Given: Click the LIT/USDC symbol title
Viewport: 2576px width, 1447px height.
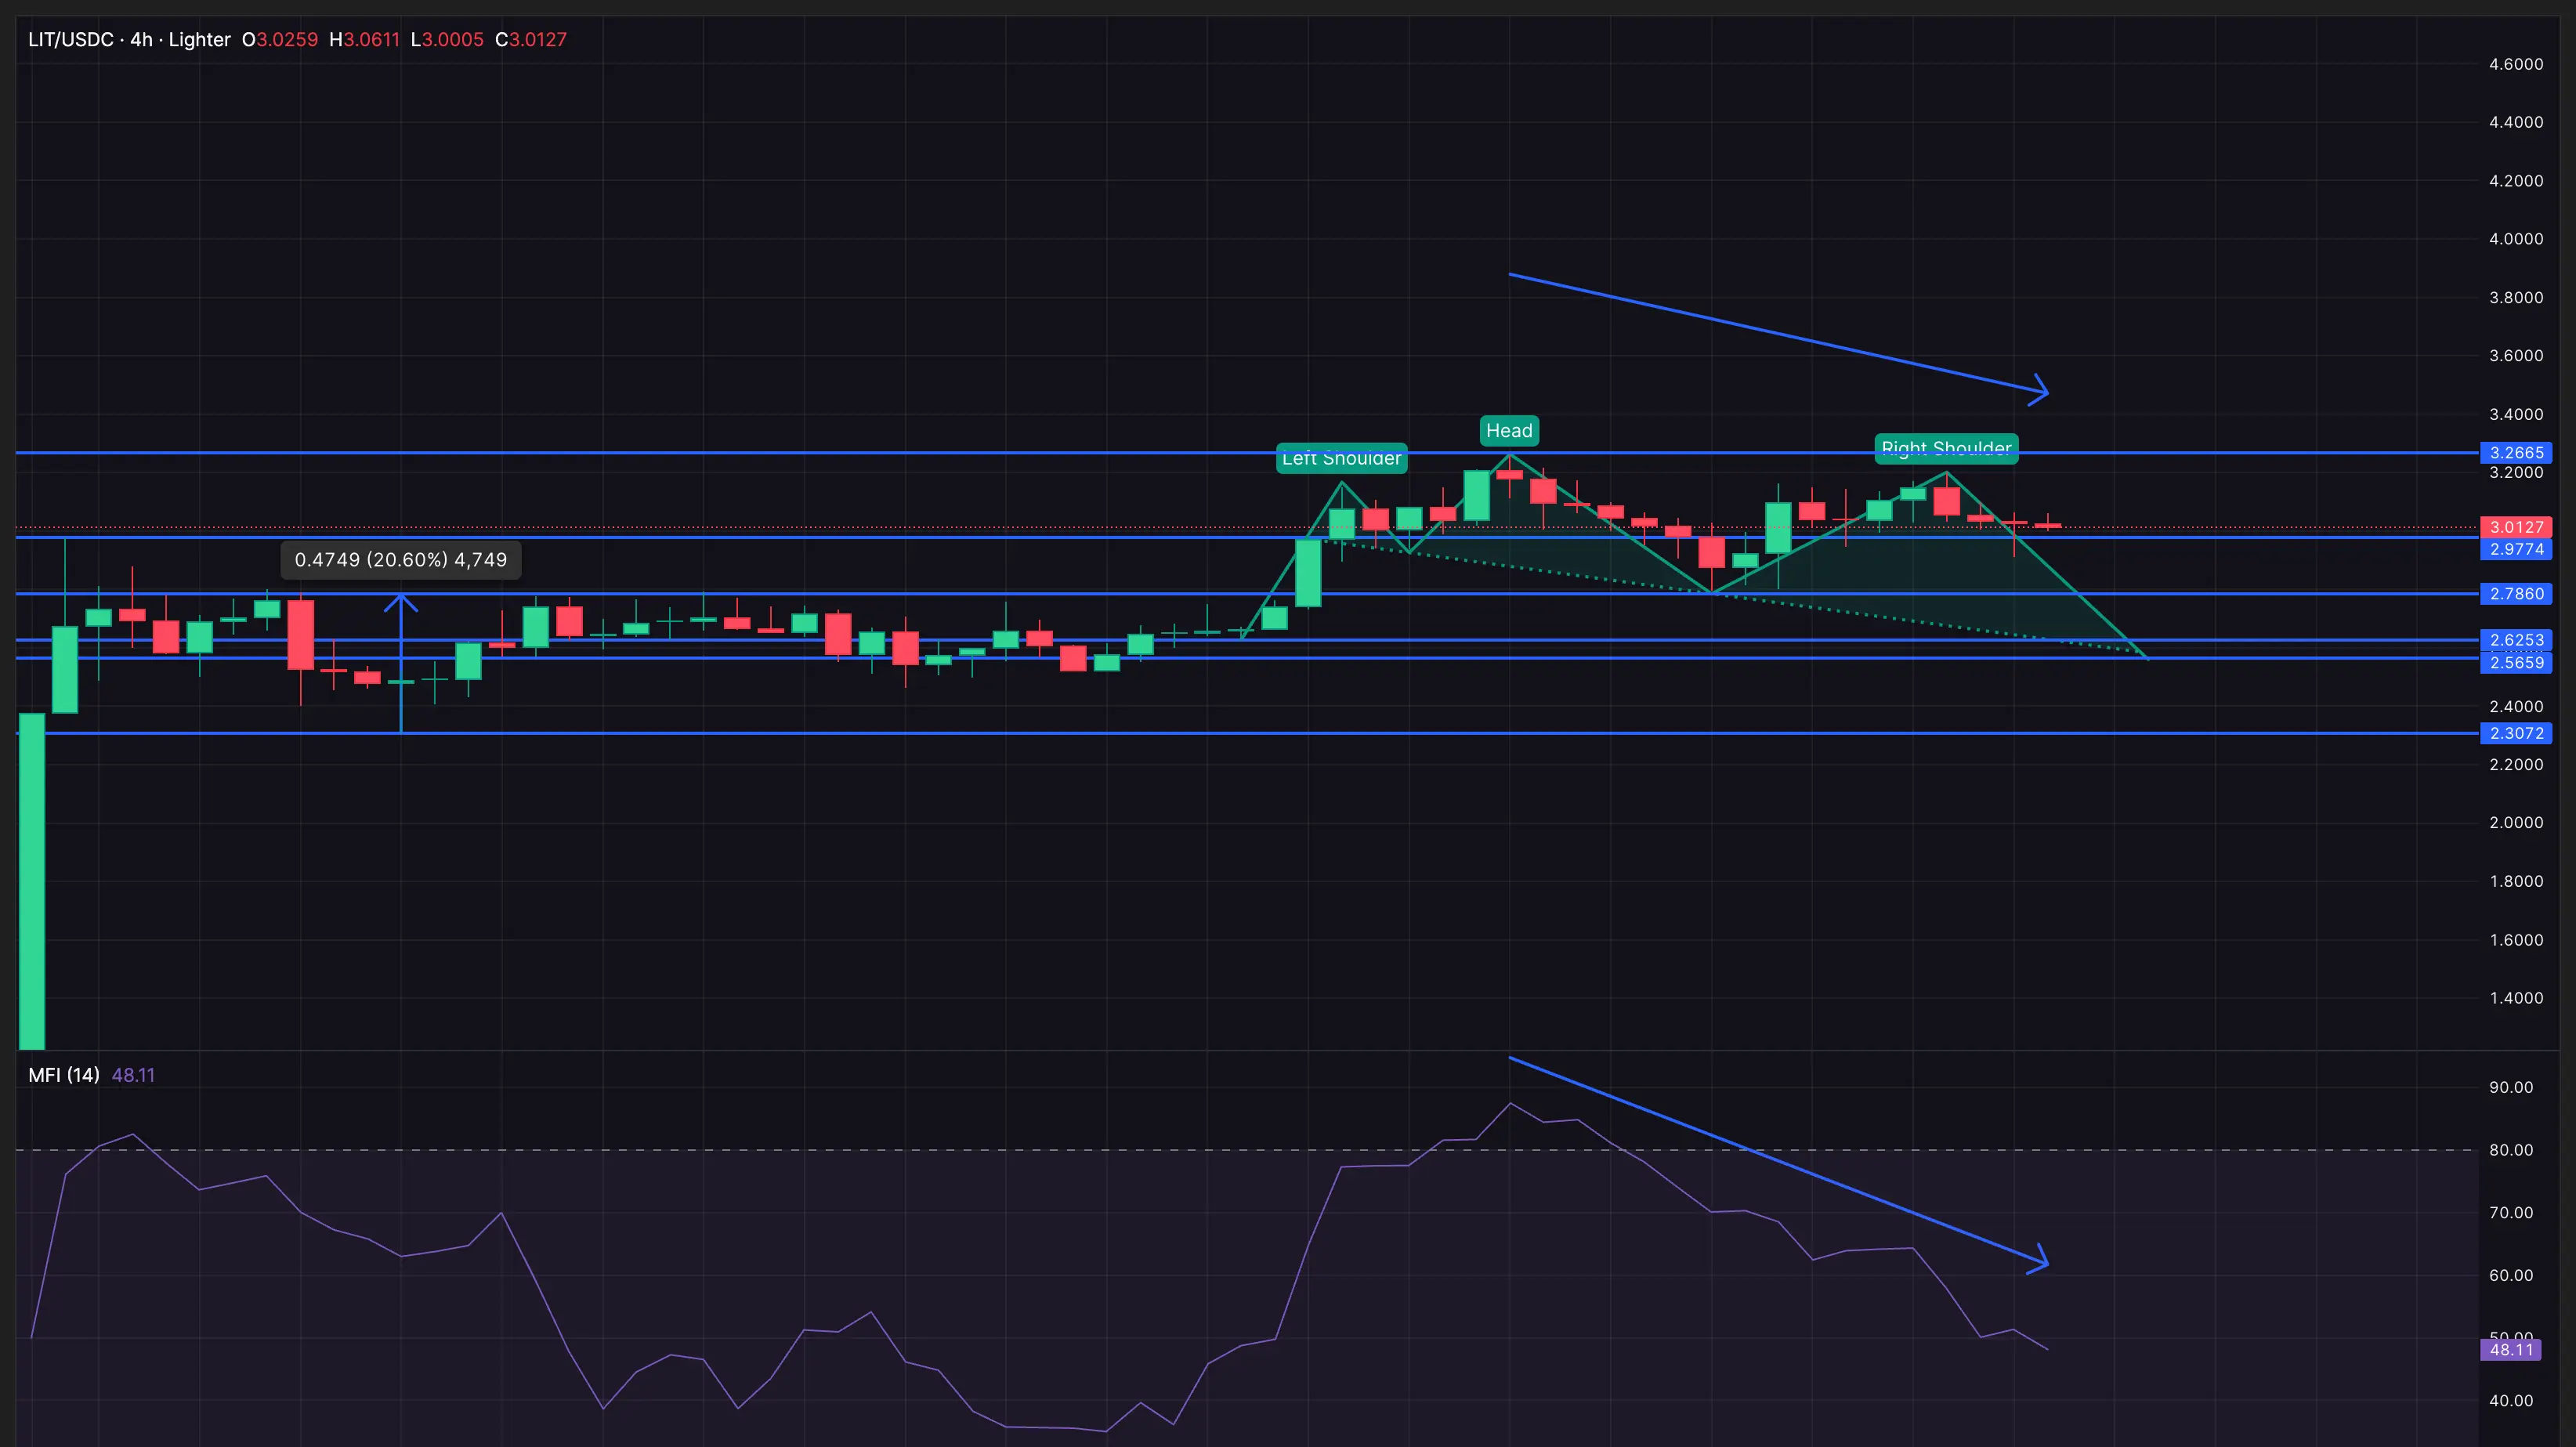Looking at the screenshot, I should tap(70, 40).
